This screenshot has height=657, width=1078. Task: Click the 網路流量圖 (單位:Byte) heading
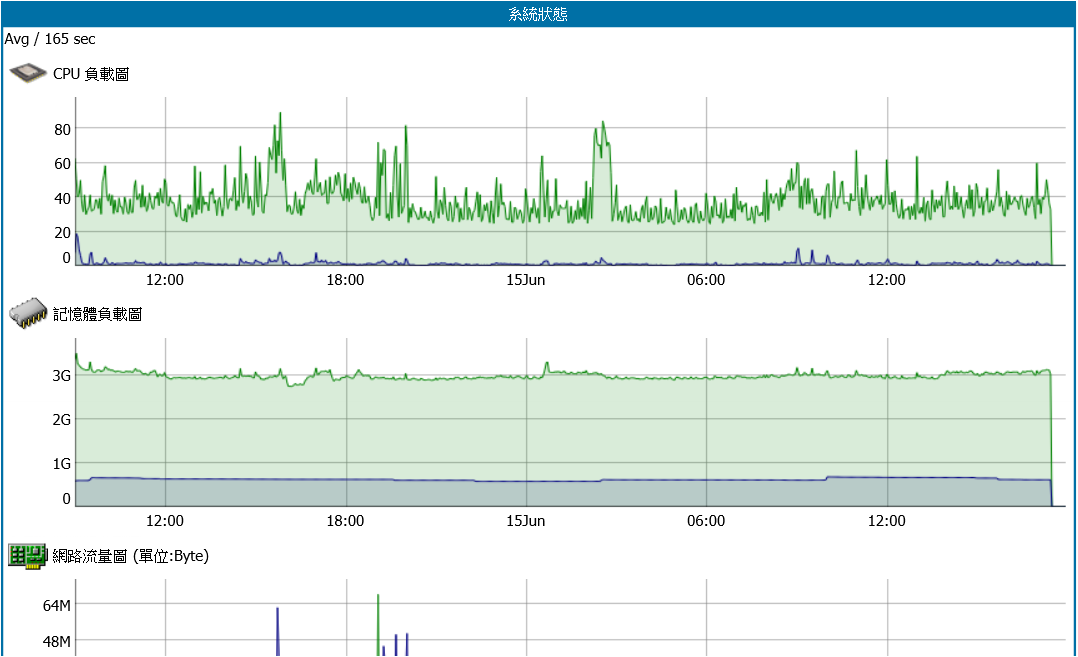click(x=131, y=556)
